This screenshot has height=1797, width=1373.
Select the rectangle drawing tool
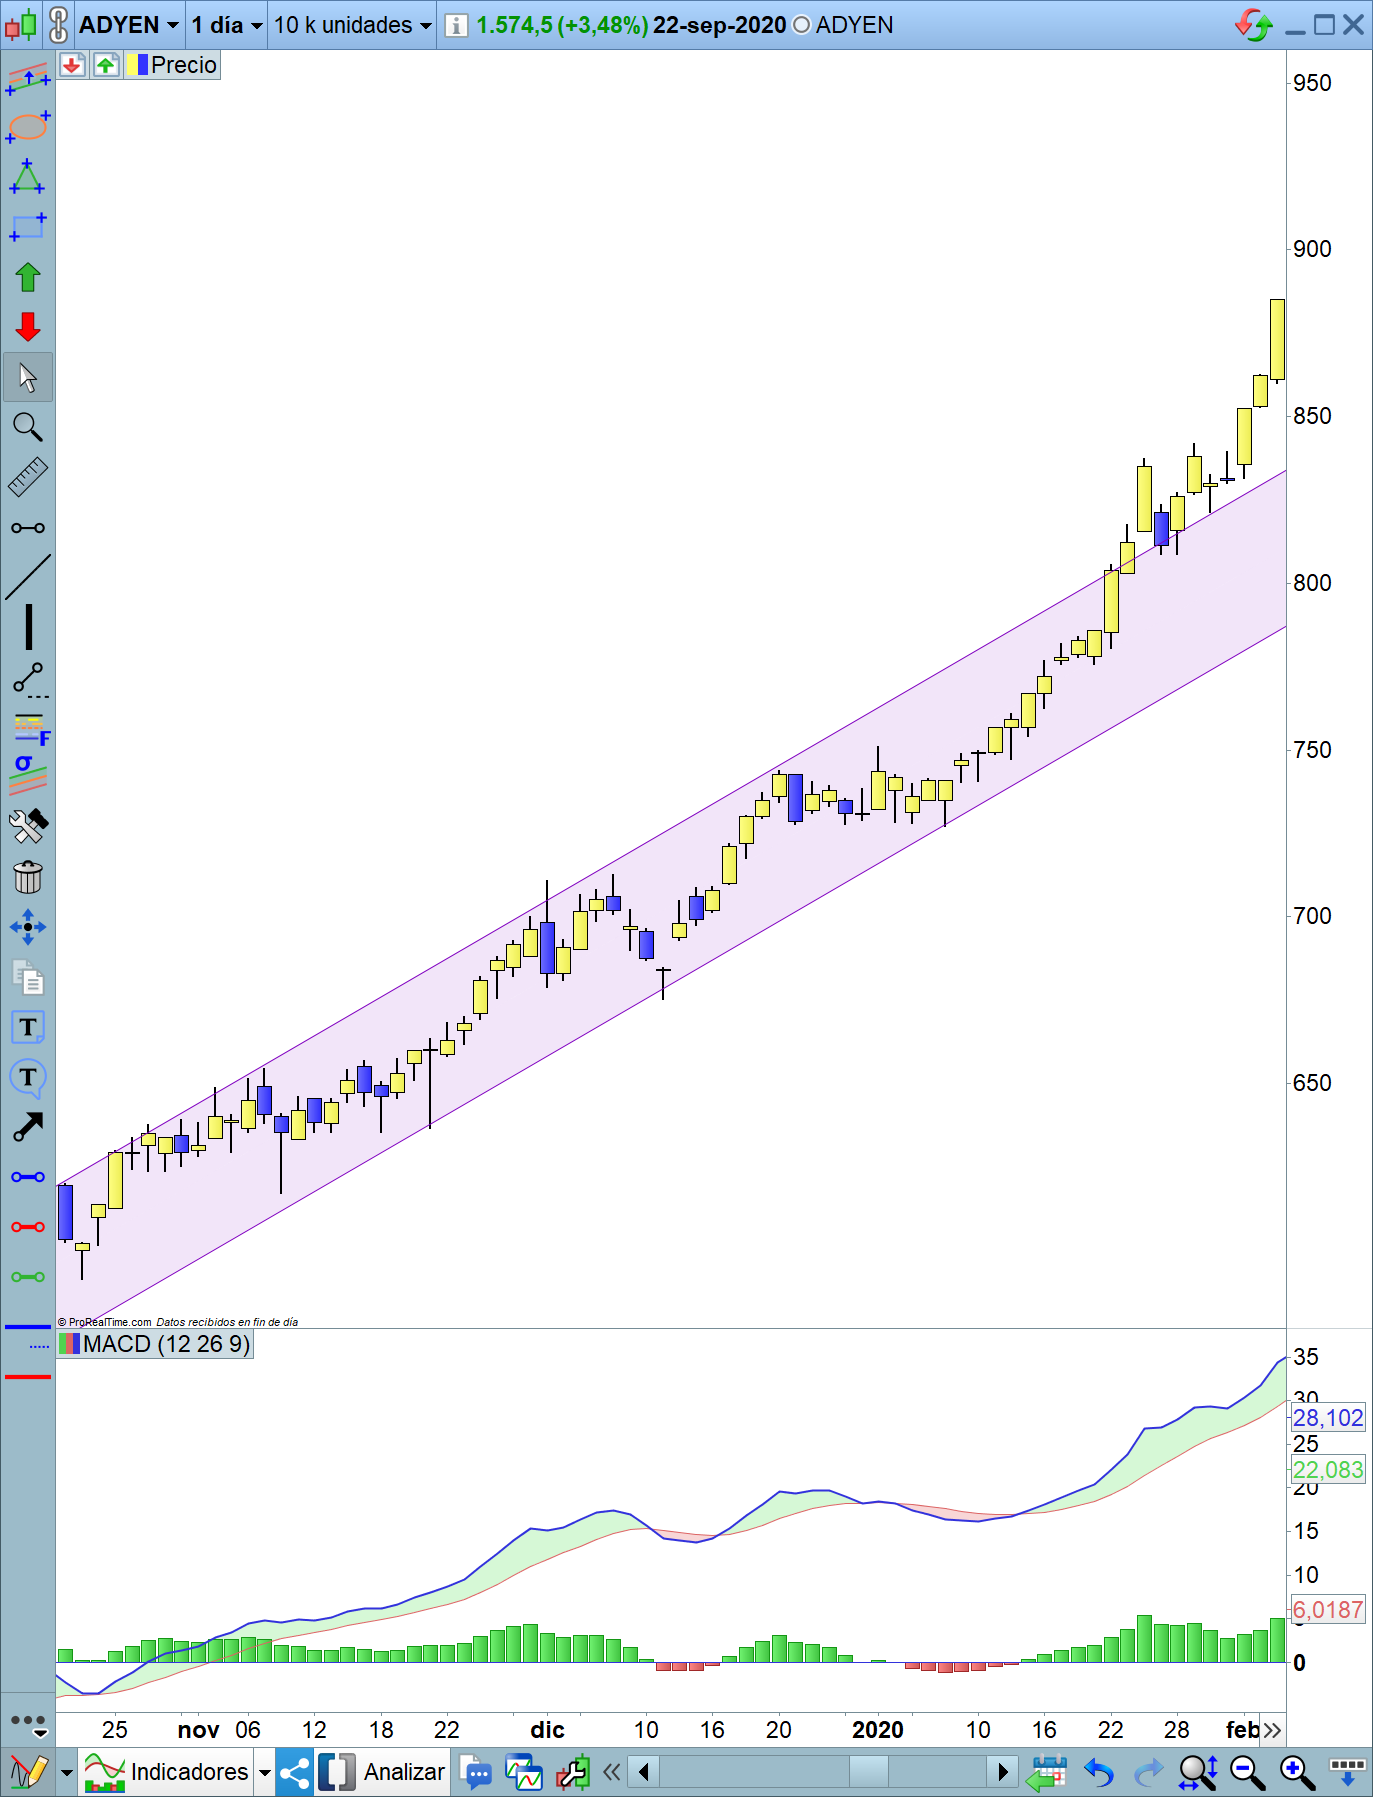(x=28, y=227)
